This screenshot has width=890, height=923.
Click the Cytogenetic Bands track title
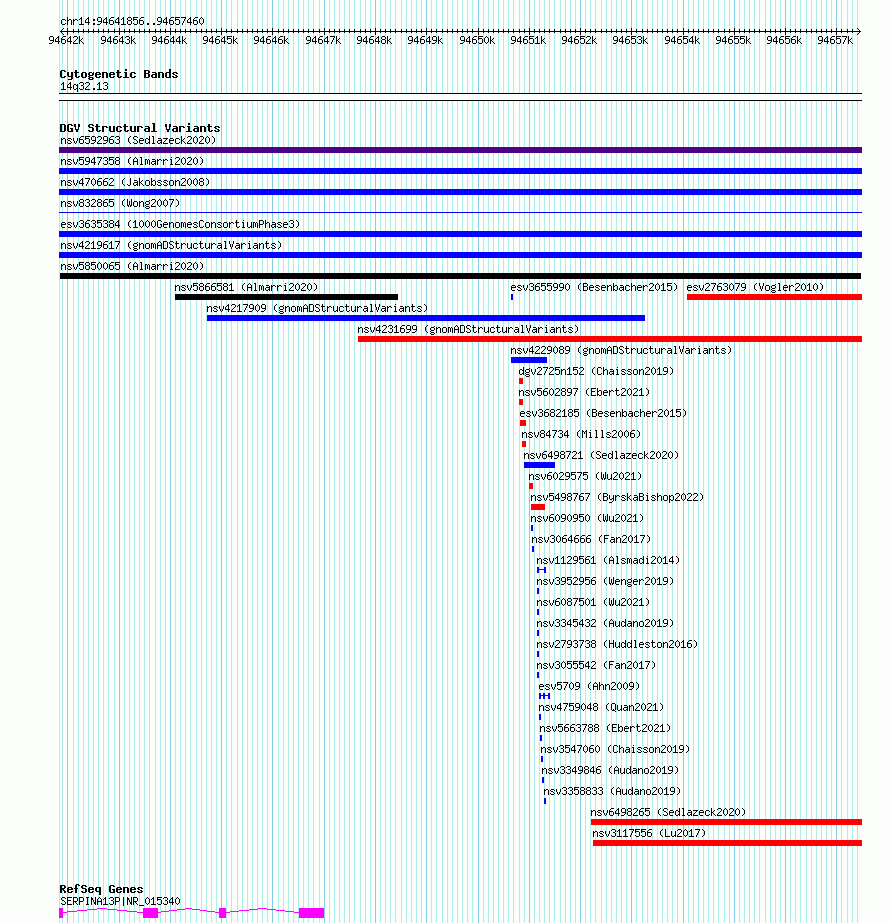tap(118, 74)
